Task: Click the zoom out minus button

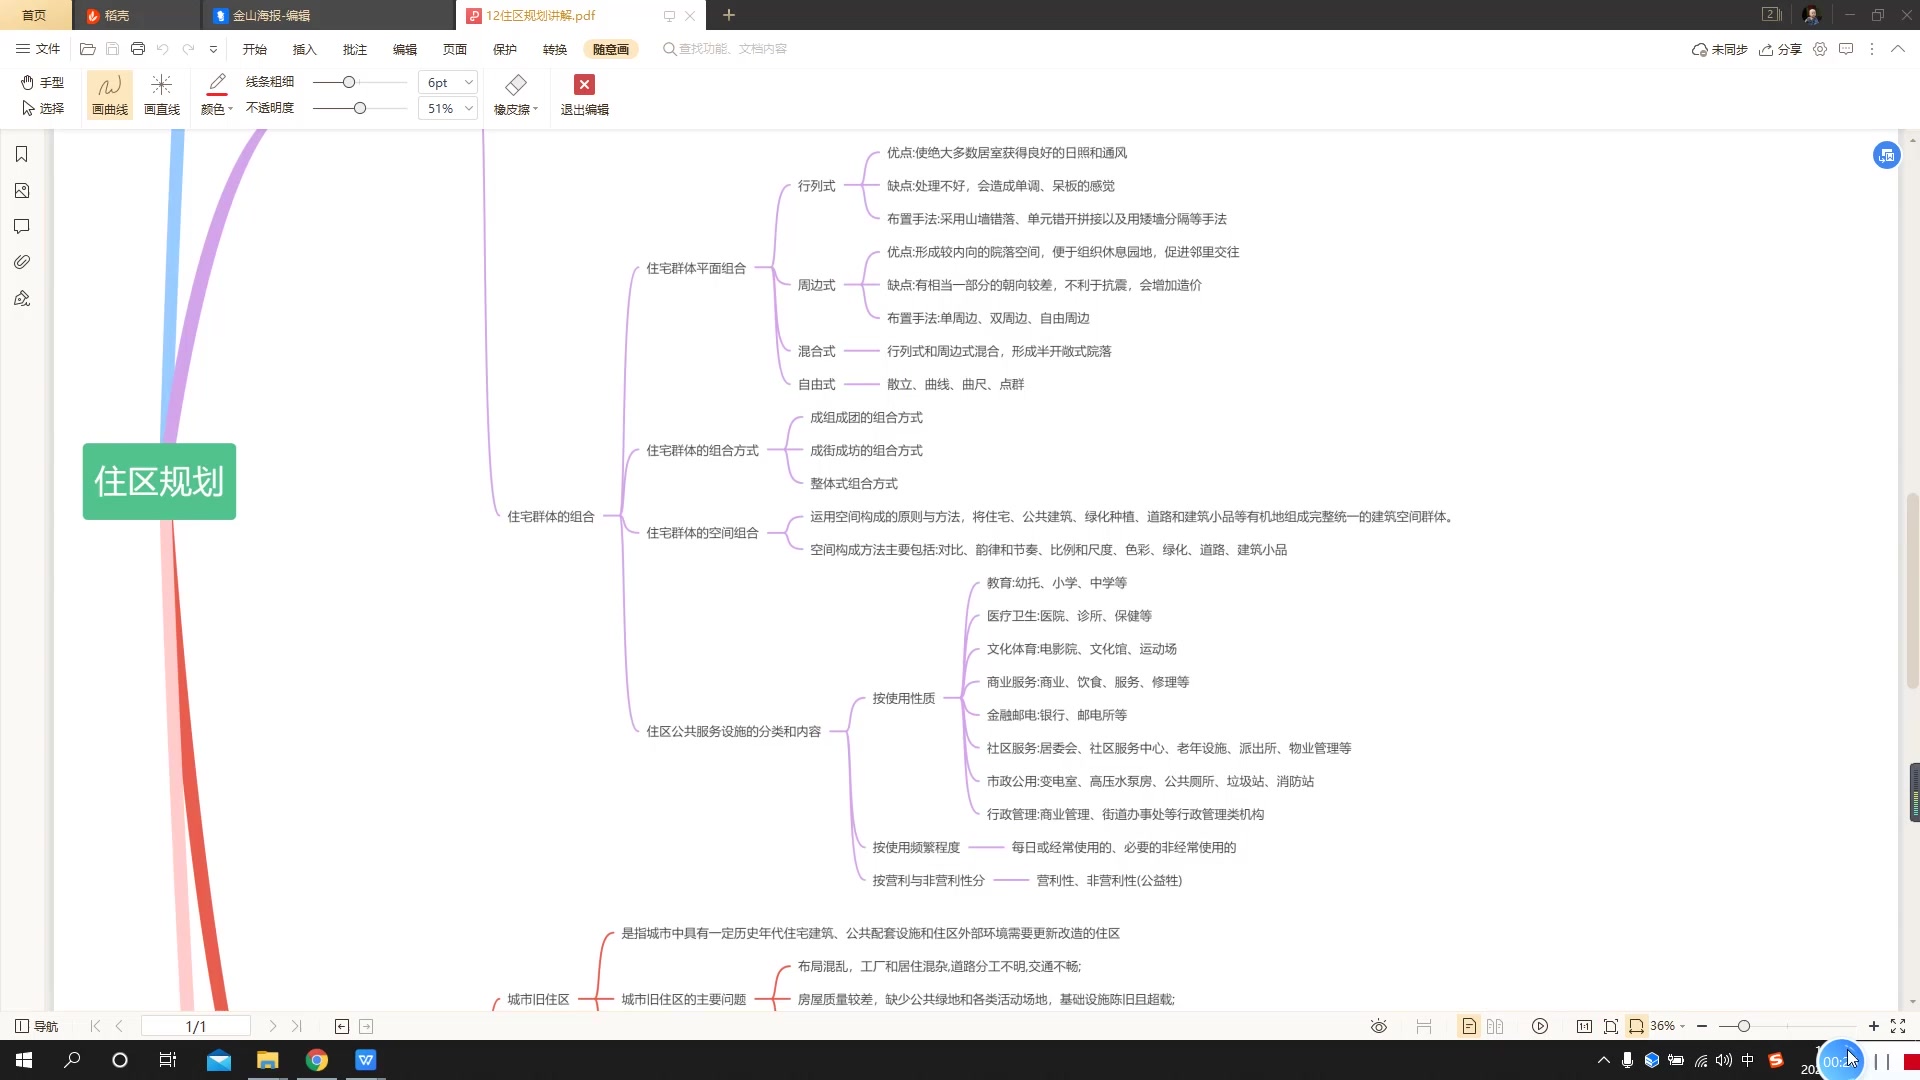Action: [x=1702, y=1026]
